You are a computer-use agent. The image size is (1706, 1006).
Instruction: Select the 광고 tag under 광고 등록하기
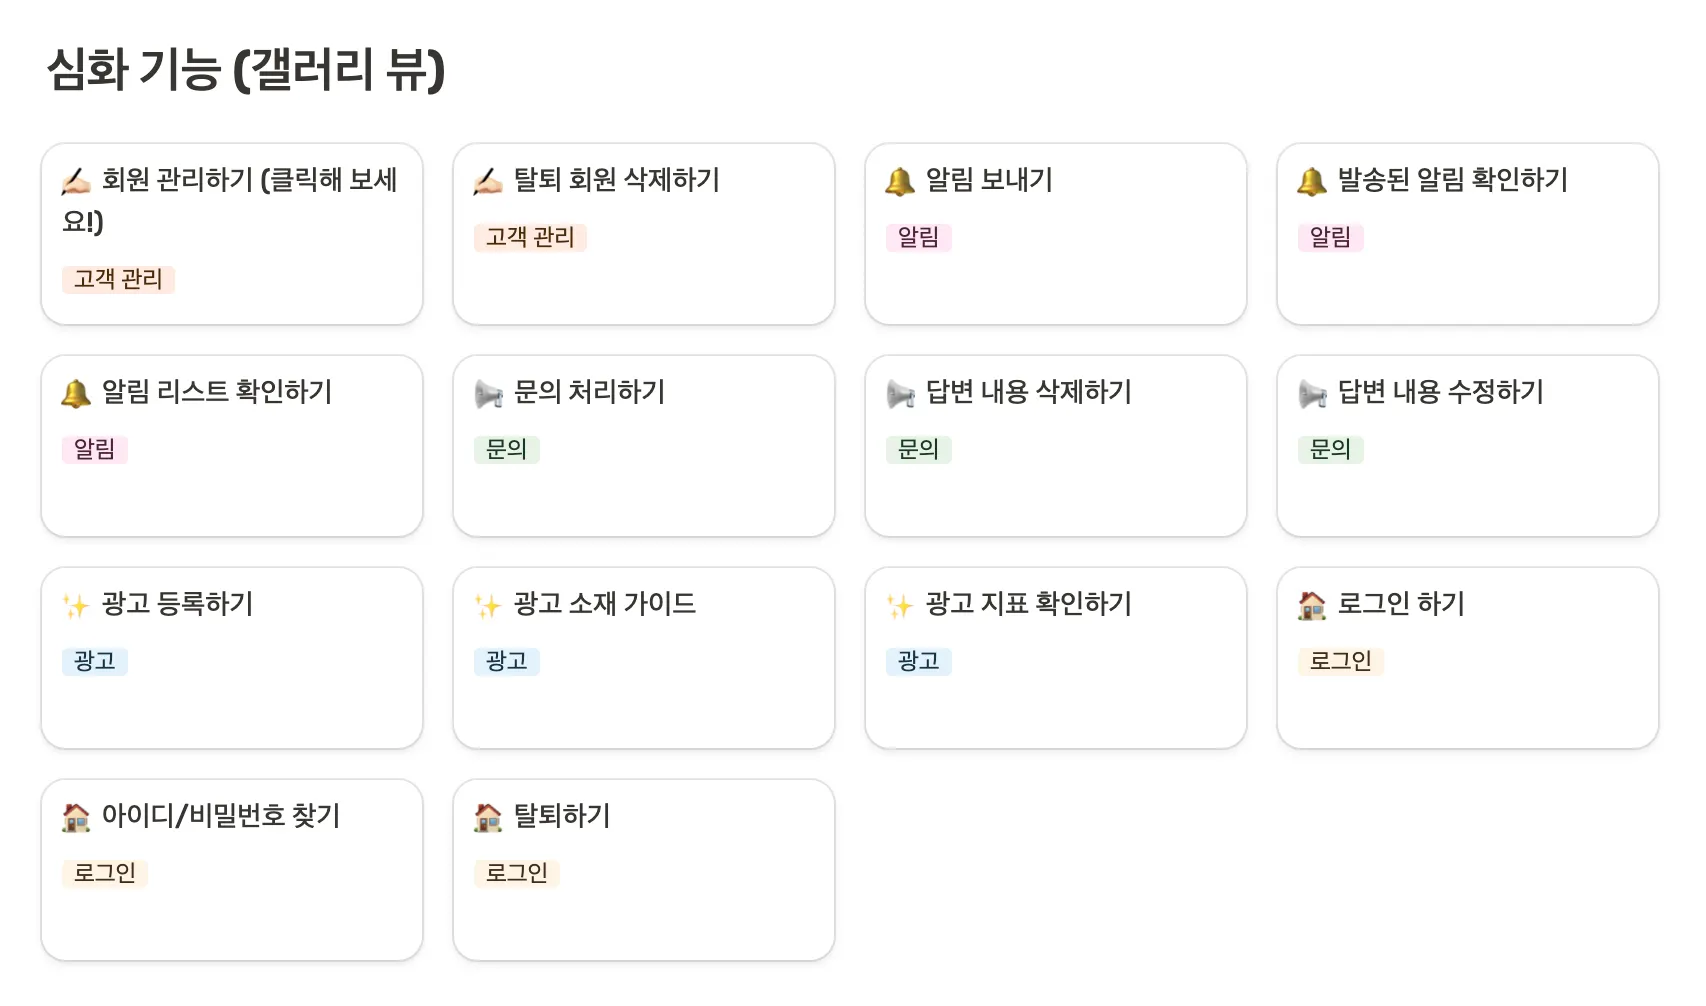[x=95, y=661]
